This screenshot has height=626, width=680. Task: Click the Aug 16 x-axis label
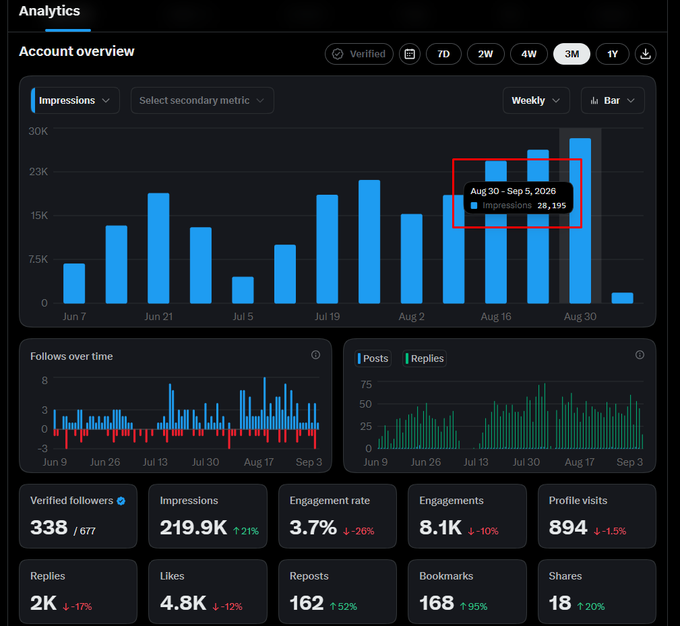point(496,317)
